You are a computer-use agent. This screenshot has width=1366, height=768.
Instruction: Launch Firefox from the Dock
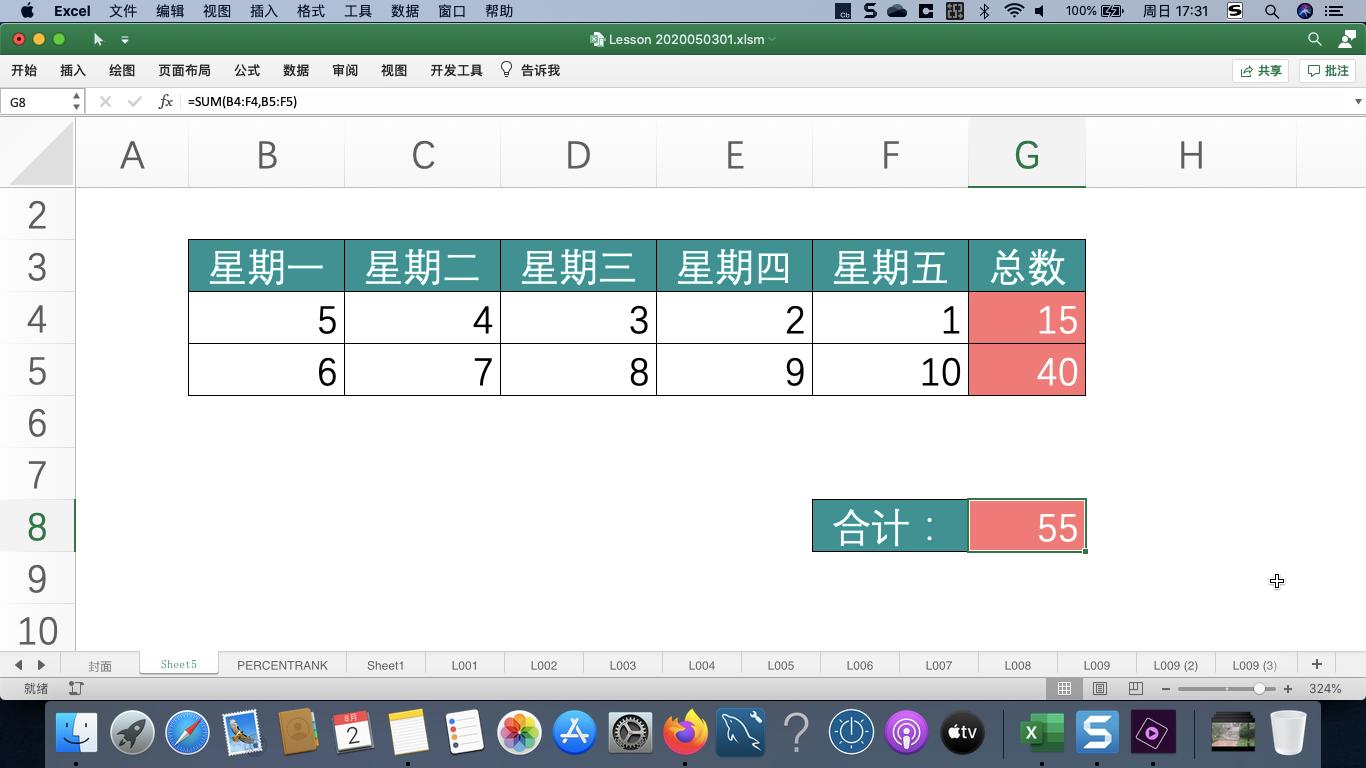(x=686, y=733)
